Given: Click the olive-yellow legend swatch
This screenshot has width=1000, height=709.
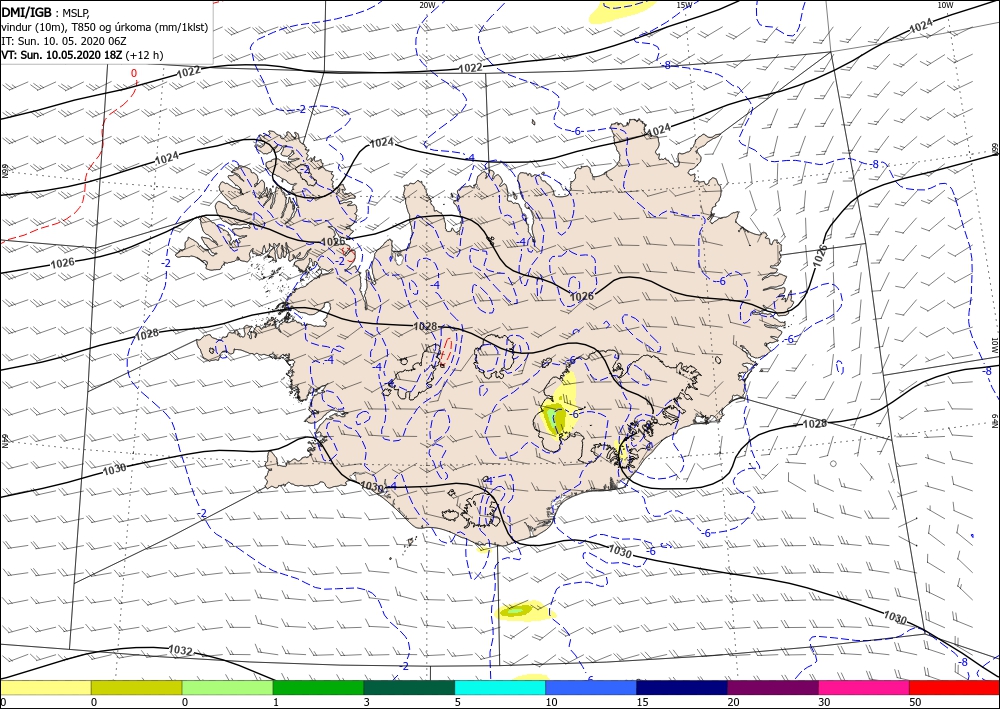Looking at the screenshot, I should click(x=136, y=687).
